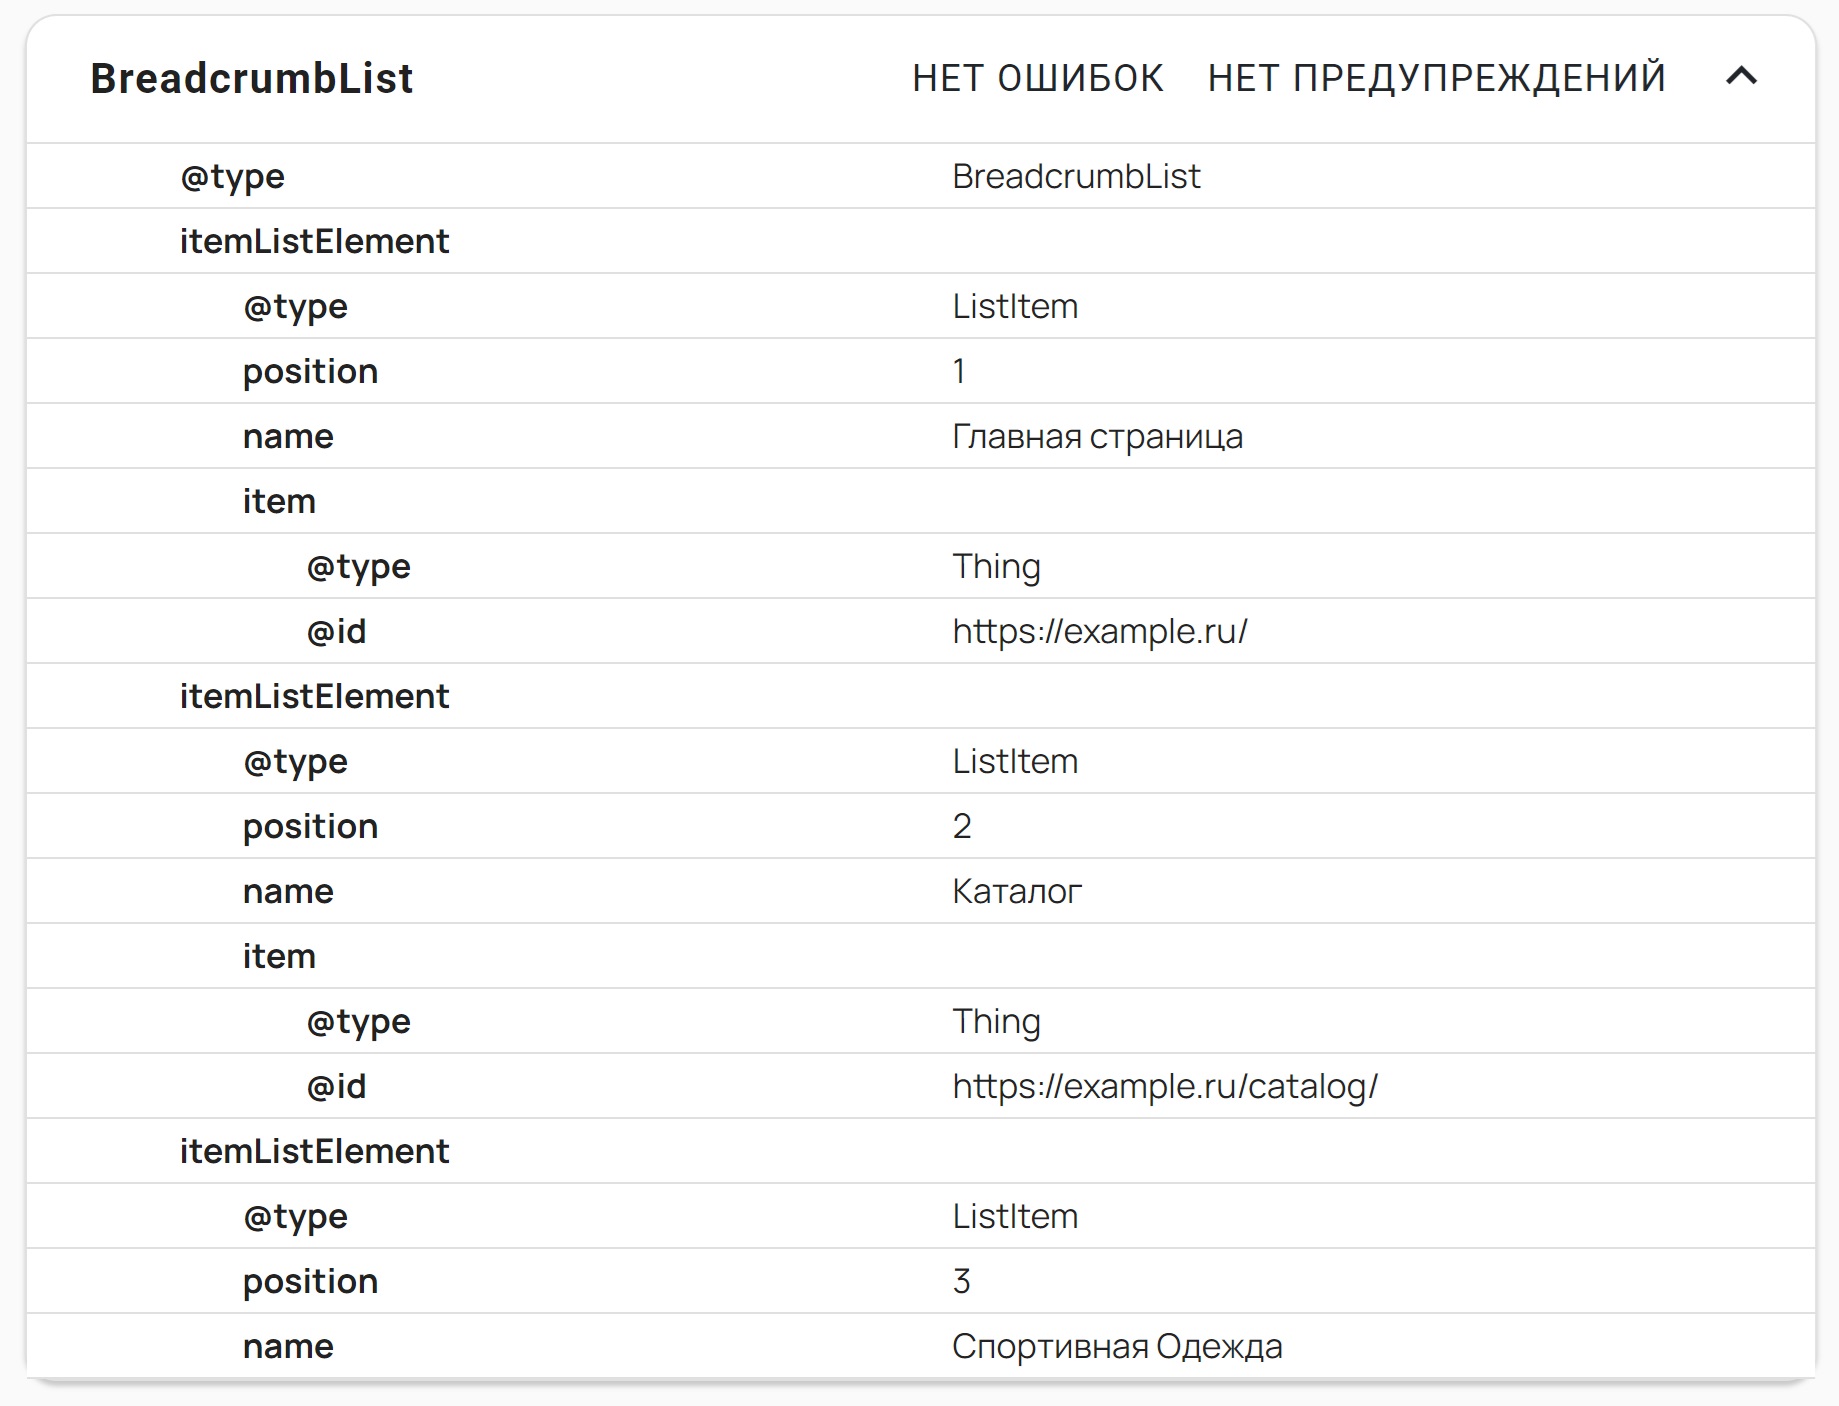The height and width of the screenshot is (1406, 1839).
Task: Click the Главная страница name value
Action: 1097,436
